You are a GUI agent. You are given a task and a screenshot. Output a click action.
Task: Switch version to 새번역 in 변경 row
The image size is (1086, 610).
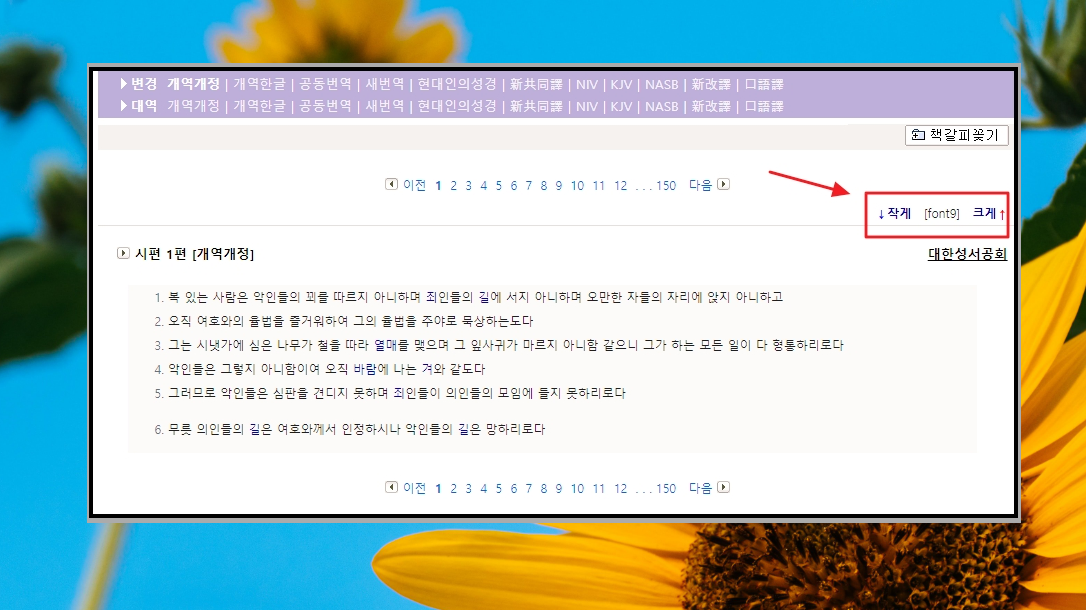point(384,84)
